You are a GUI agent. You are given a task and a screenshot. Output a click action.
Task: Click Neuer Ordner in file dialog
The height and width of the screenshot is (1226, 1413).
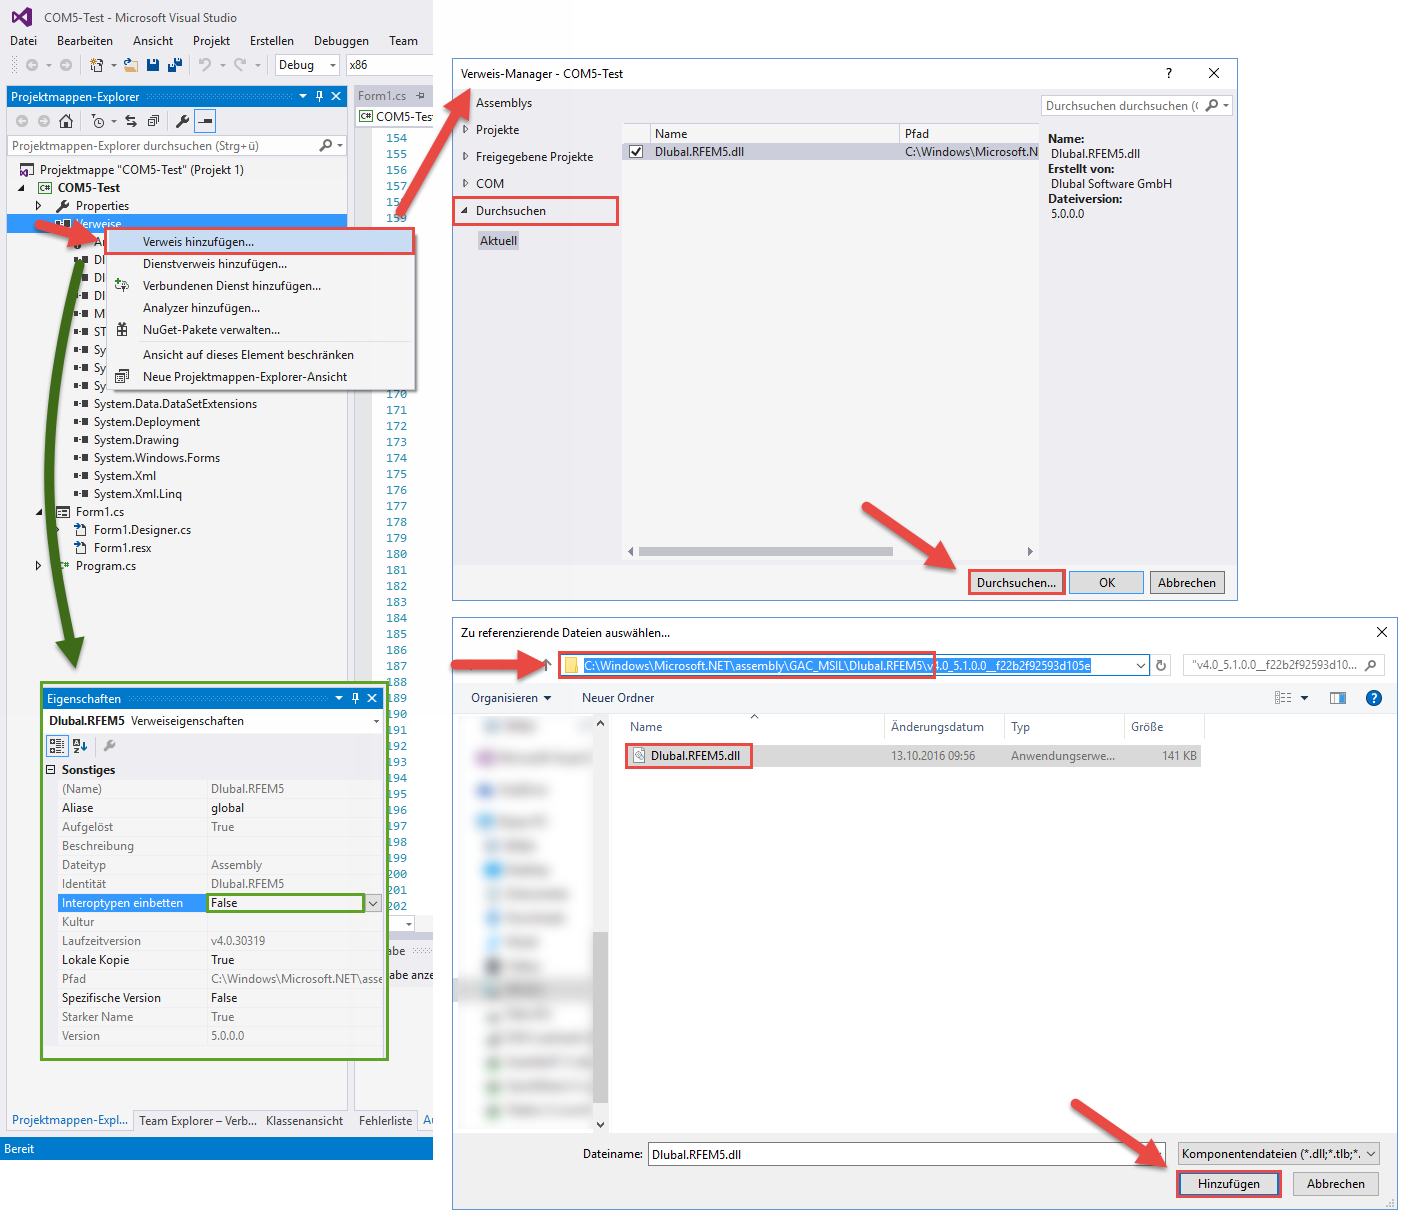(x=618, y=698)
